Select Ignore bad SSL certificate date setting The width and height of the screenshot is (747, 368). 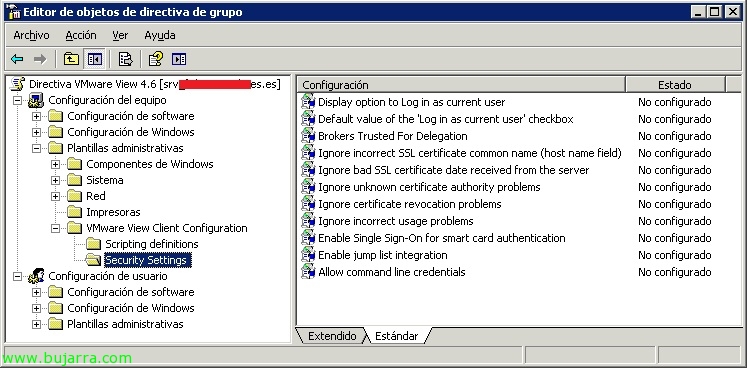click(x=454, y=170)
